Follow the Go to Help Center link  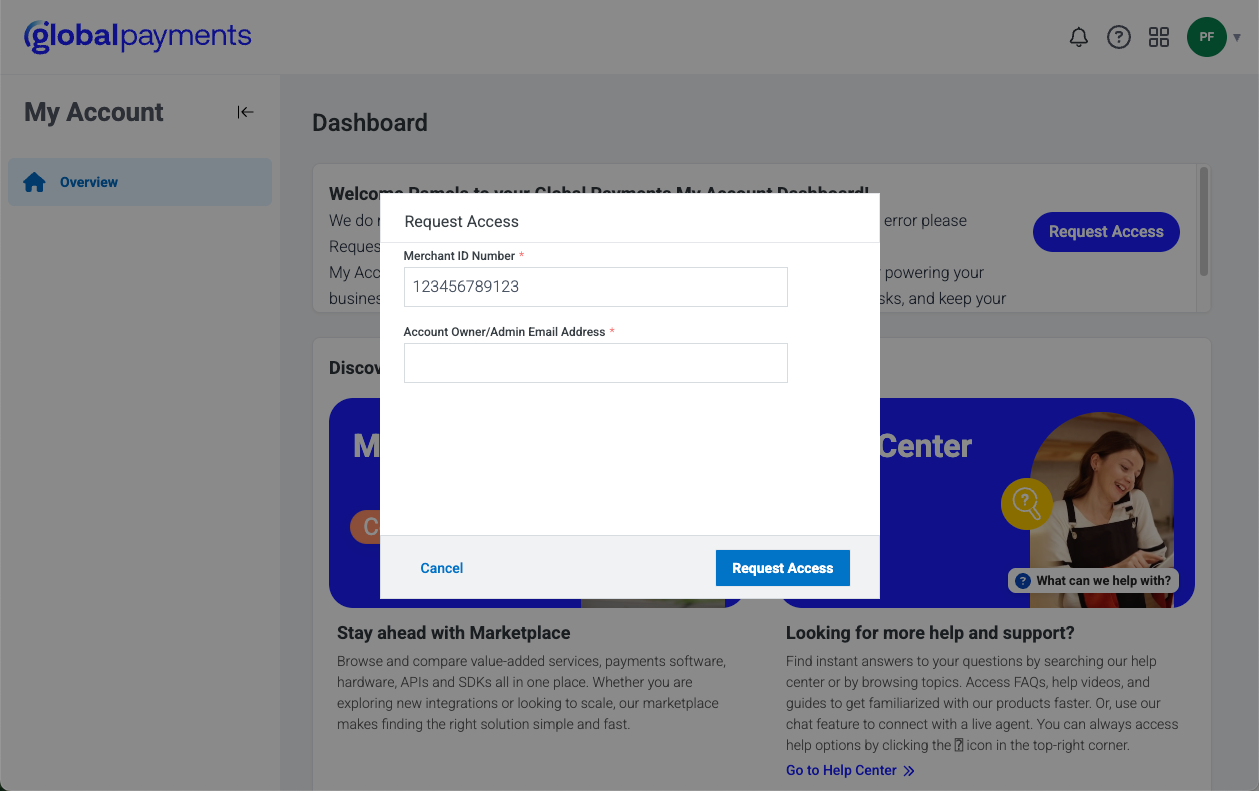coord(841,771)
